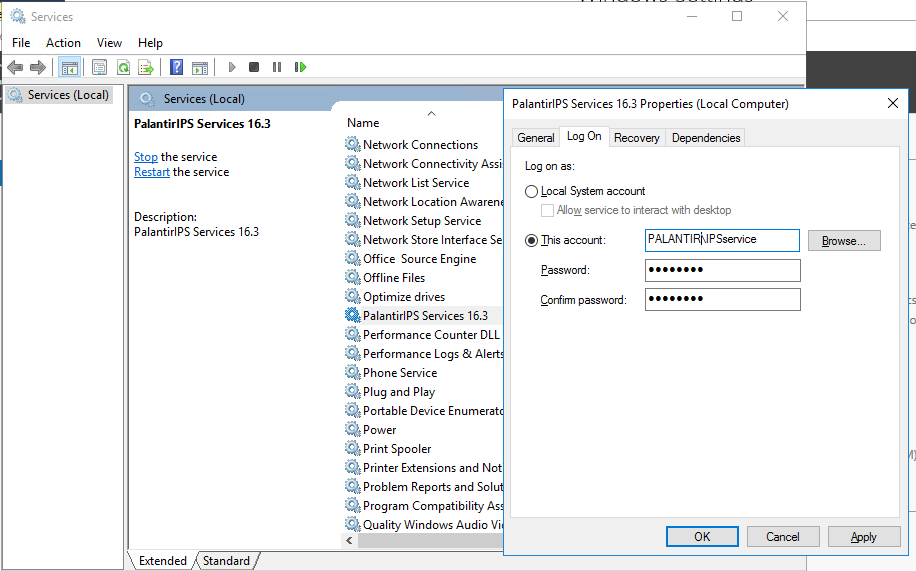The width and height of the screenshot is (916, 571).
Task: Open Help using the blue question mark icon
Action: coord(176,67)
